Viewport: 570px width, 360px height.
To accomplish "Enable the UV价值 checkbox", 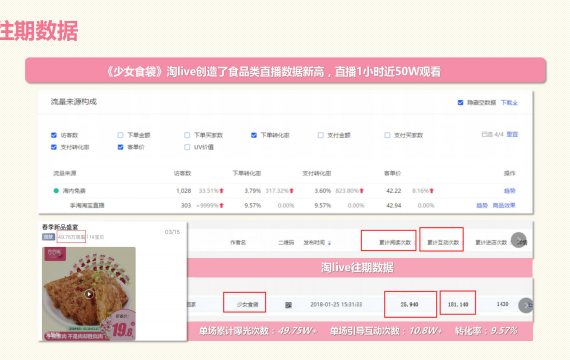I will [x=187, y=147].
